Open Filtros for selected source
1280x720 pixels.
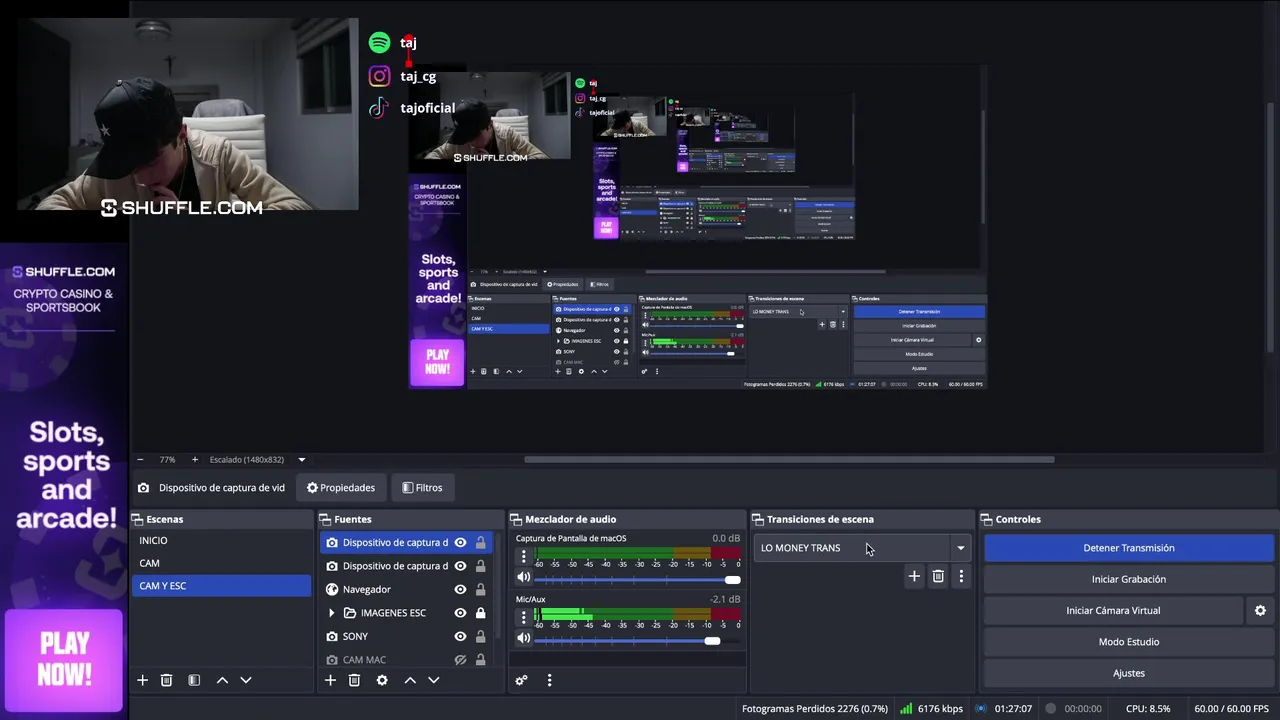[x=422, y=488]
